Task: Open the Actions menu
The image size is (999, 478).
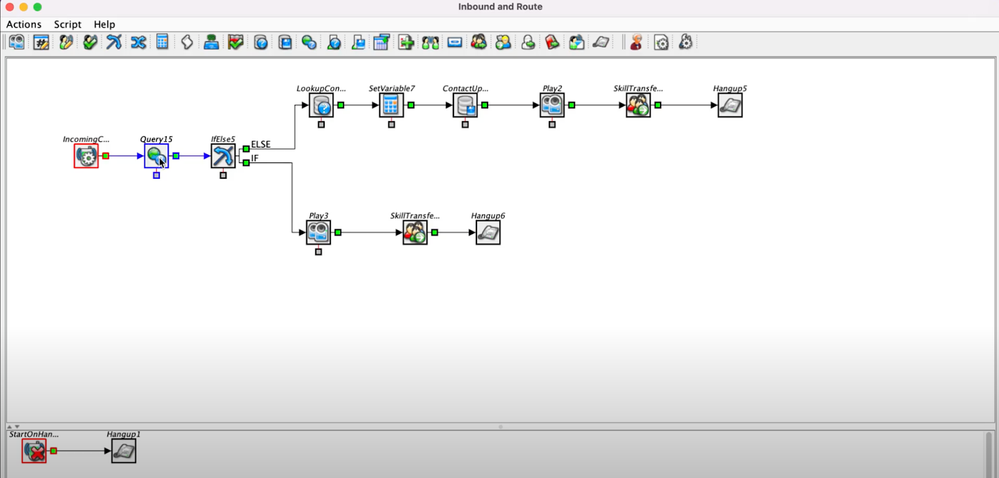Action: [x=24, y=24]
